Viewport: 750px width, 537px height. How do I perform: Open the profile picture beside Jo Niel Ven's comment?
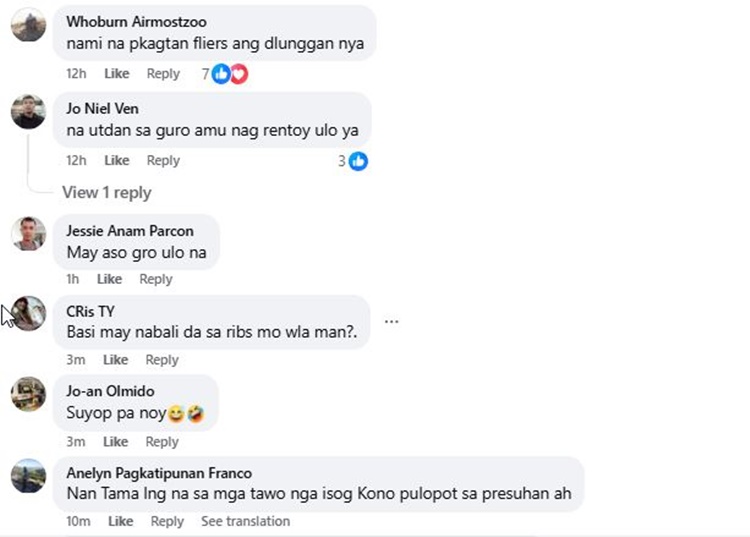click(28, 111)
